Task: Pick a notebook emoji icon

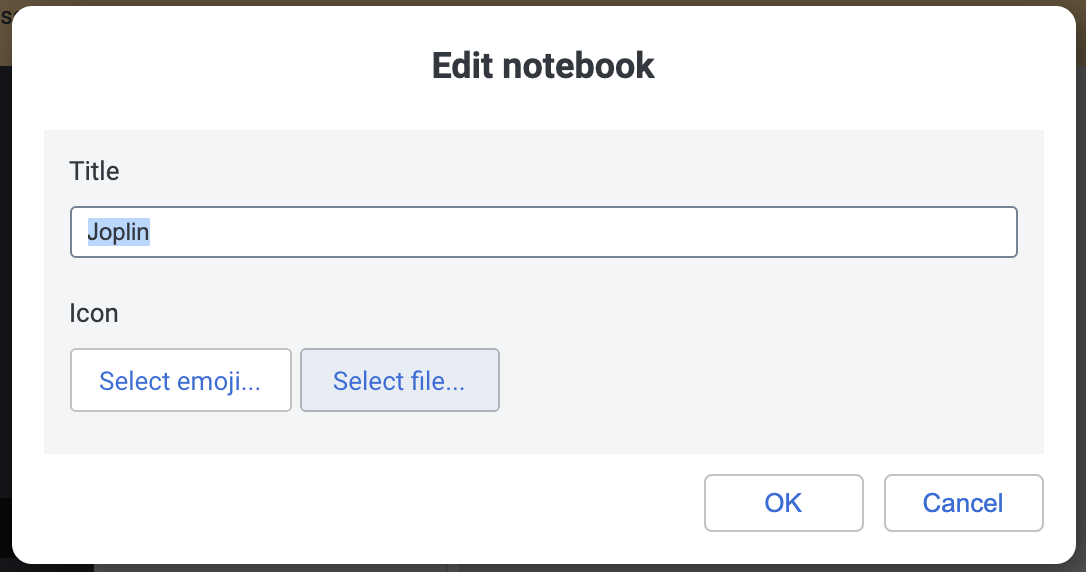Action: coord(181,380)
